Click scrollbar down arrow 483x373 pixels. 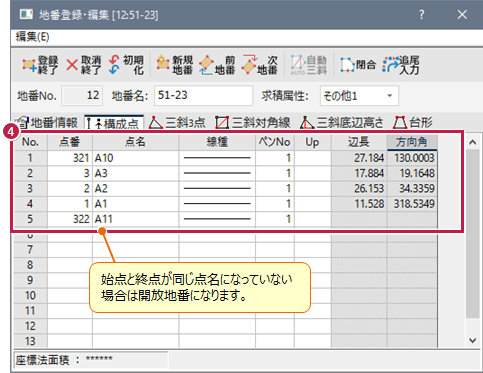(472, 340)
